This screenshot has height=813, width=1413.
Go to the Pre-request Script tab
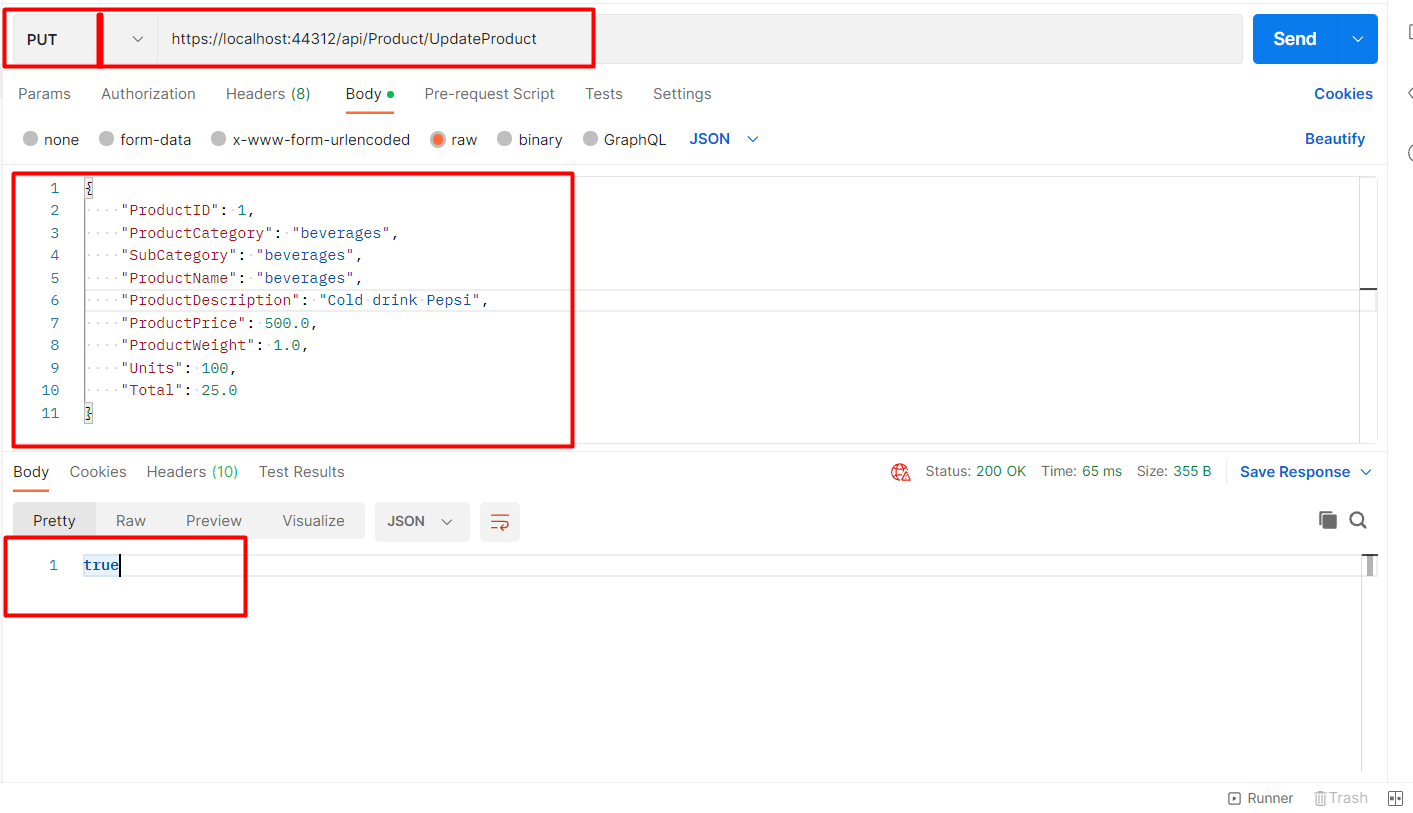(x=489, y=94)
